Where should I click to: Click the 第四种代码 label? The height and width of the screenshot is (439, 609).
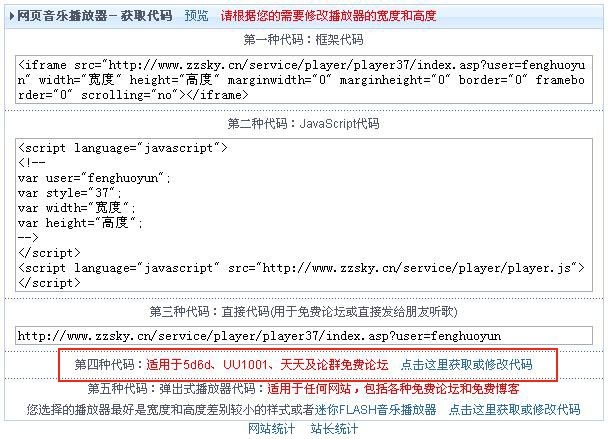click(x=110, y=364)
